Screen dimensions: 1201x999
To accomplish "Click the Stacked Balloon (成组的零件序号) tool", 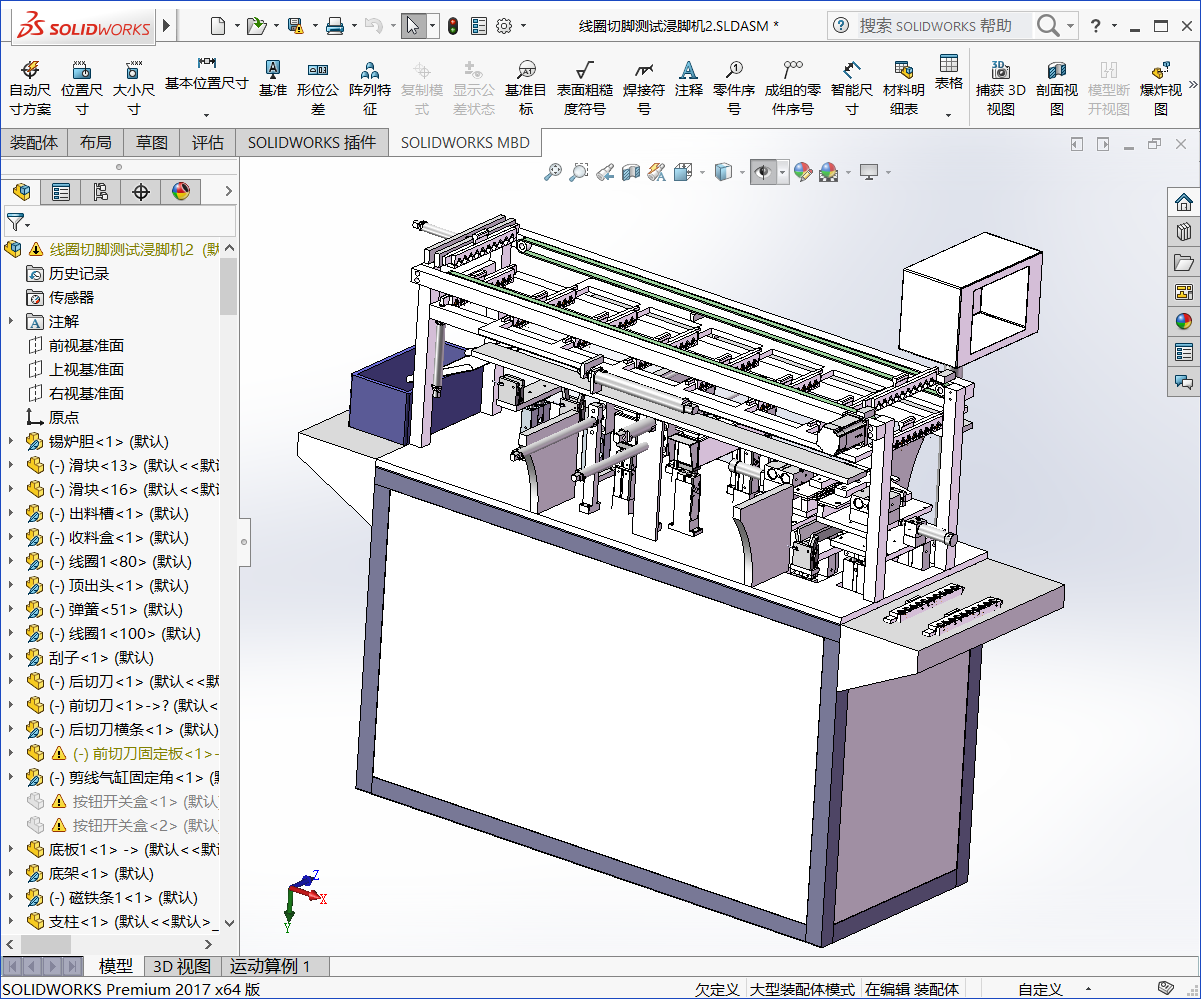I will pyautogui.click(x=792, y=87).
